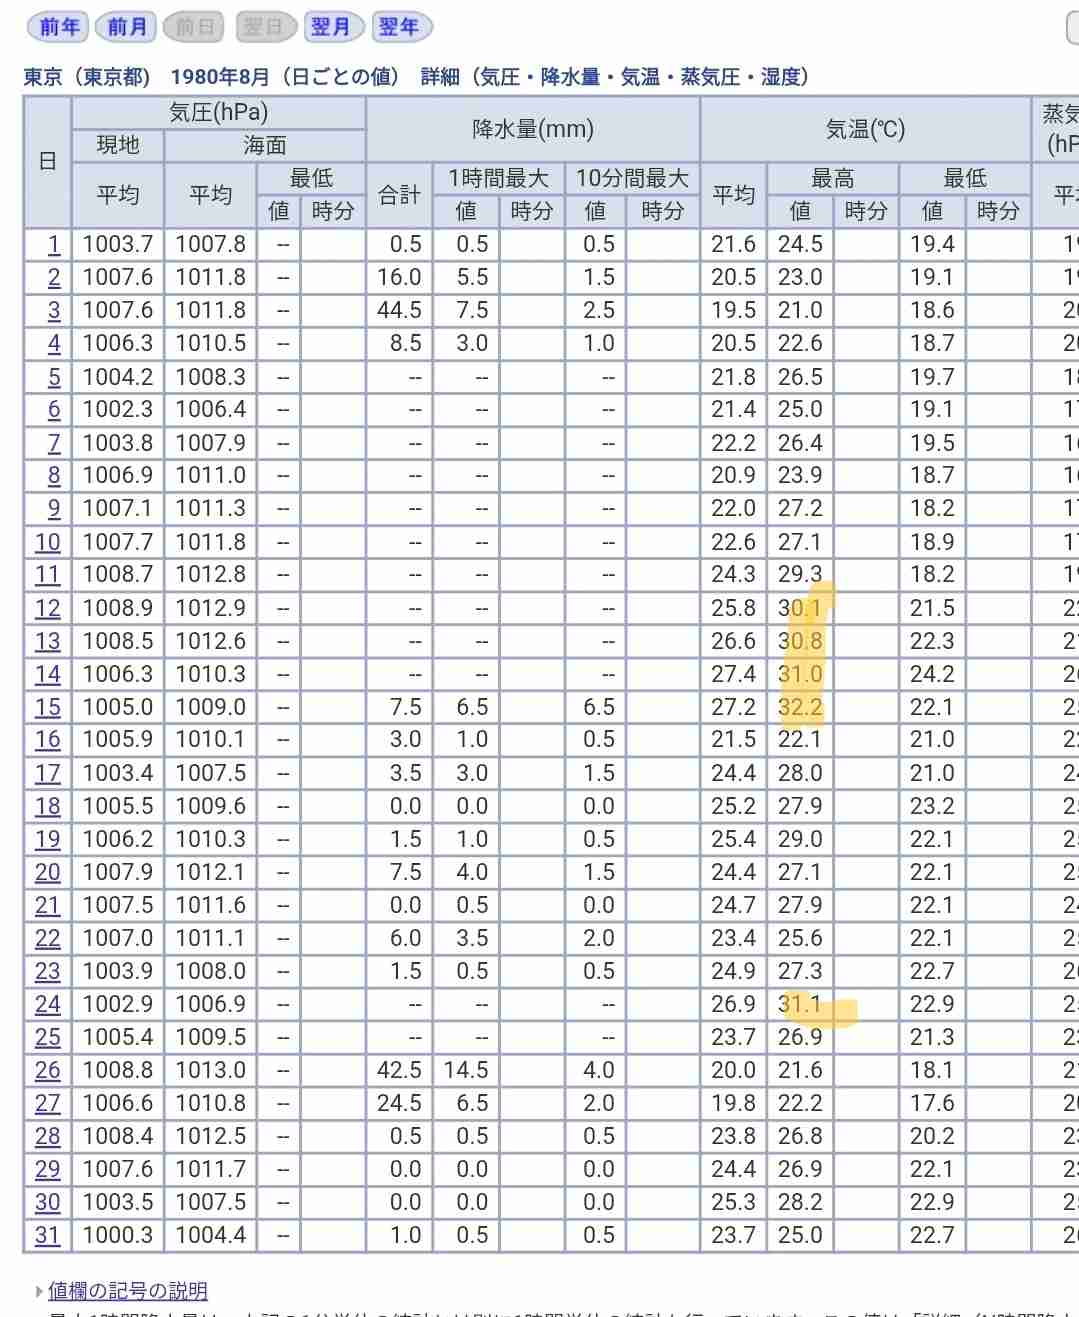Click the 気圧(hPa) column header
This screenshot has height=1317, width=1079.
[218, 112]
